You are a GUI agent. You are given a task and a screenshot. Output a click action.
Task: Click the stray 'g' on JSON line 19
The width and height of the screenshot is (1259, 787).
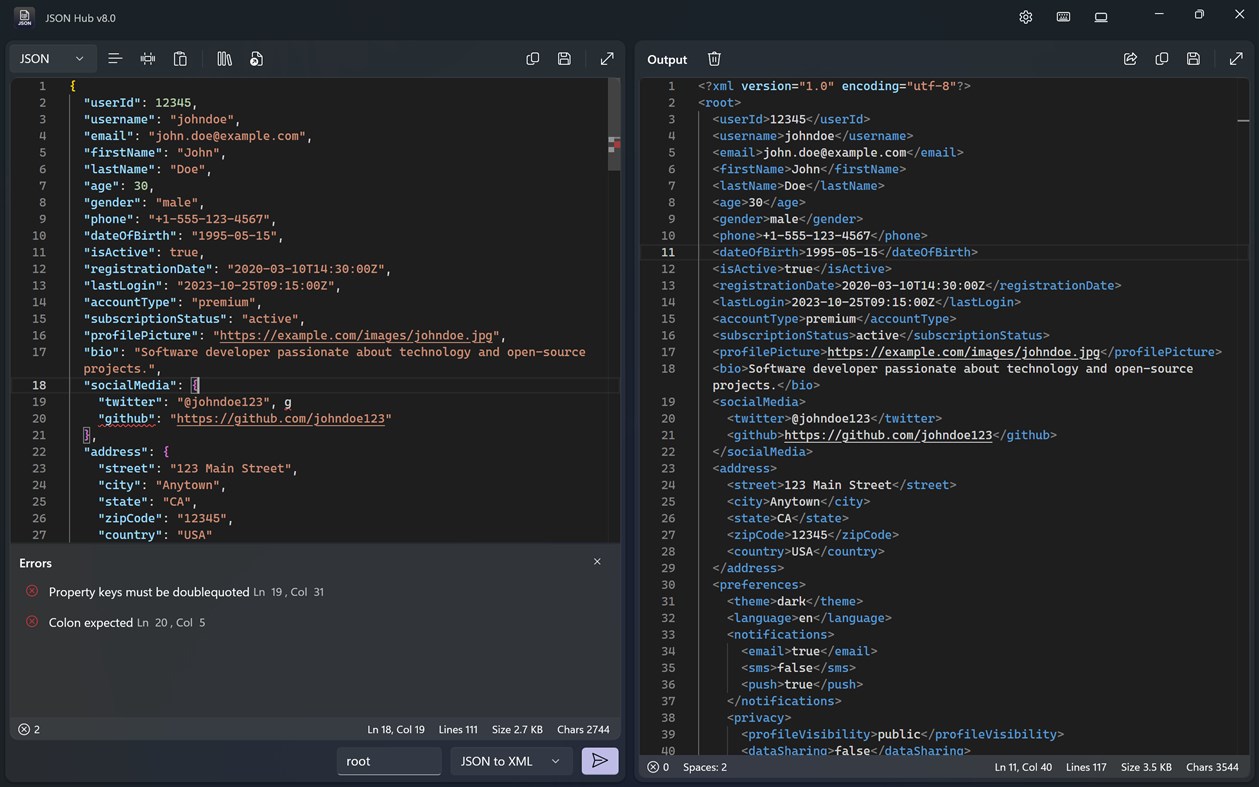(288, 402)
